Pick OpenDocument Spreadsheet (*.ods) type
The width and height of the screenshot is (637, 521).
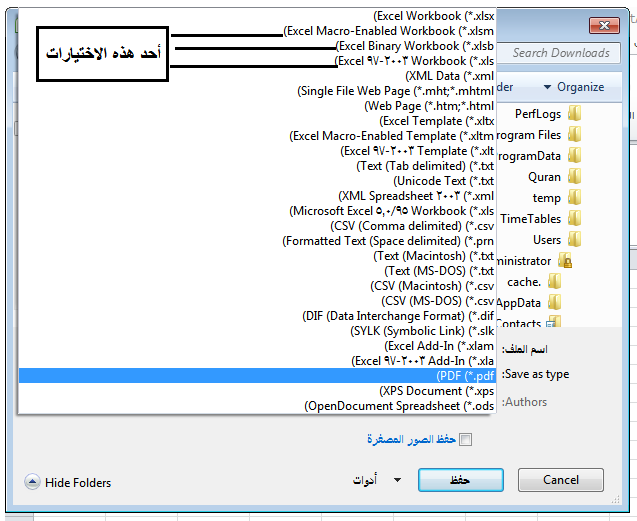[257, 406]
